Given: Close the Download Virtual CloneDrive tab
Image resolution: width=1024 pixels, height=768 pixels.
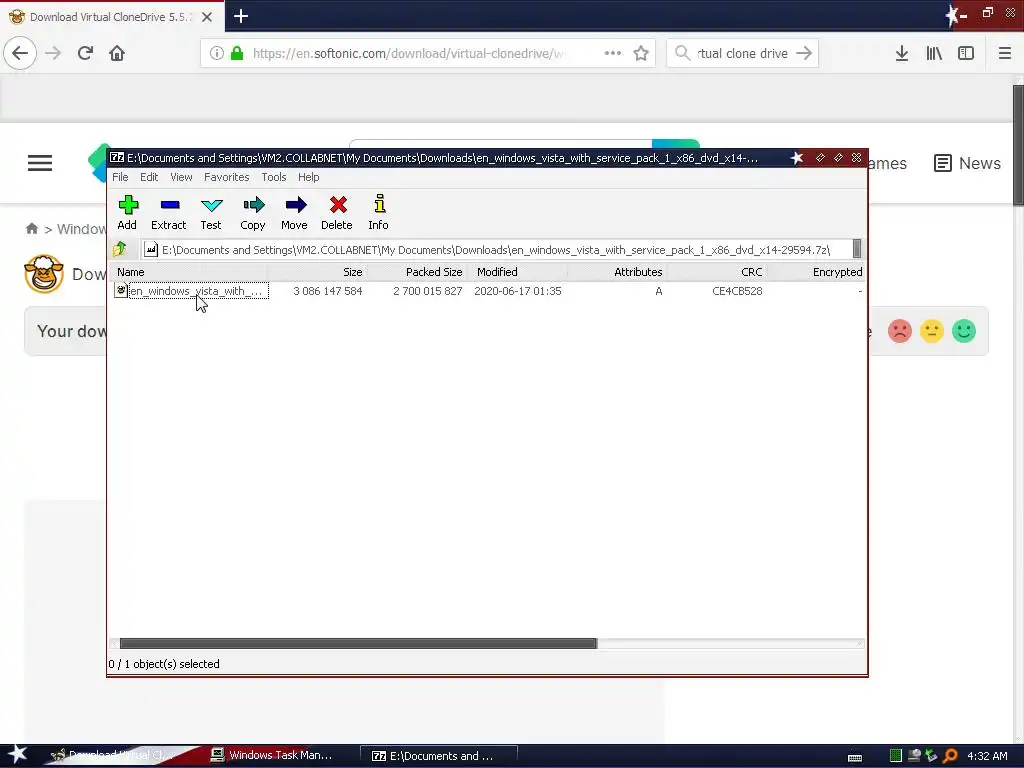Looking at the screenshot, I should pyautogui.click(x=207, y=17).
